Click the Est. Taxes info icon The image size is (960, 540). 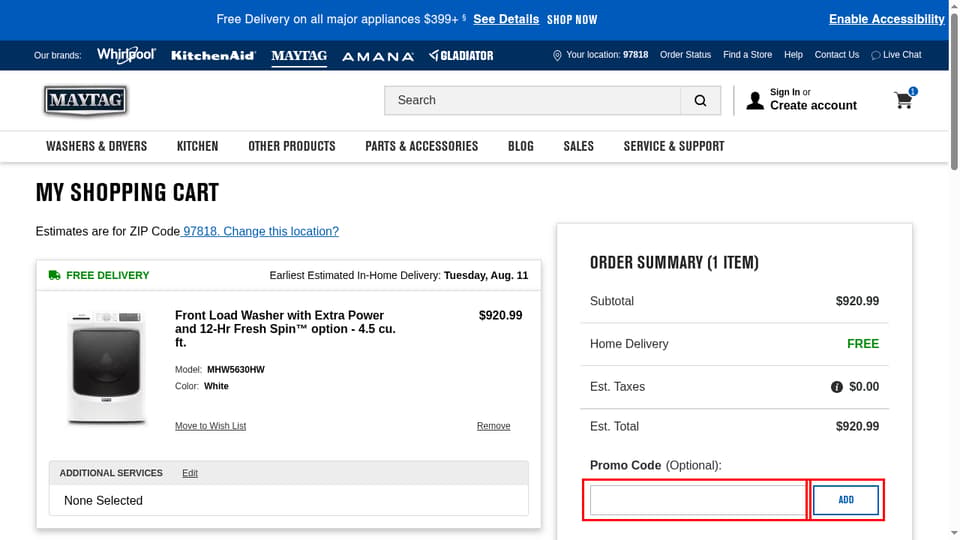click(836, 387)
